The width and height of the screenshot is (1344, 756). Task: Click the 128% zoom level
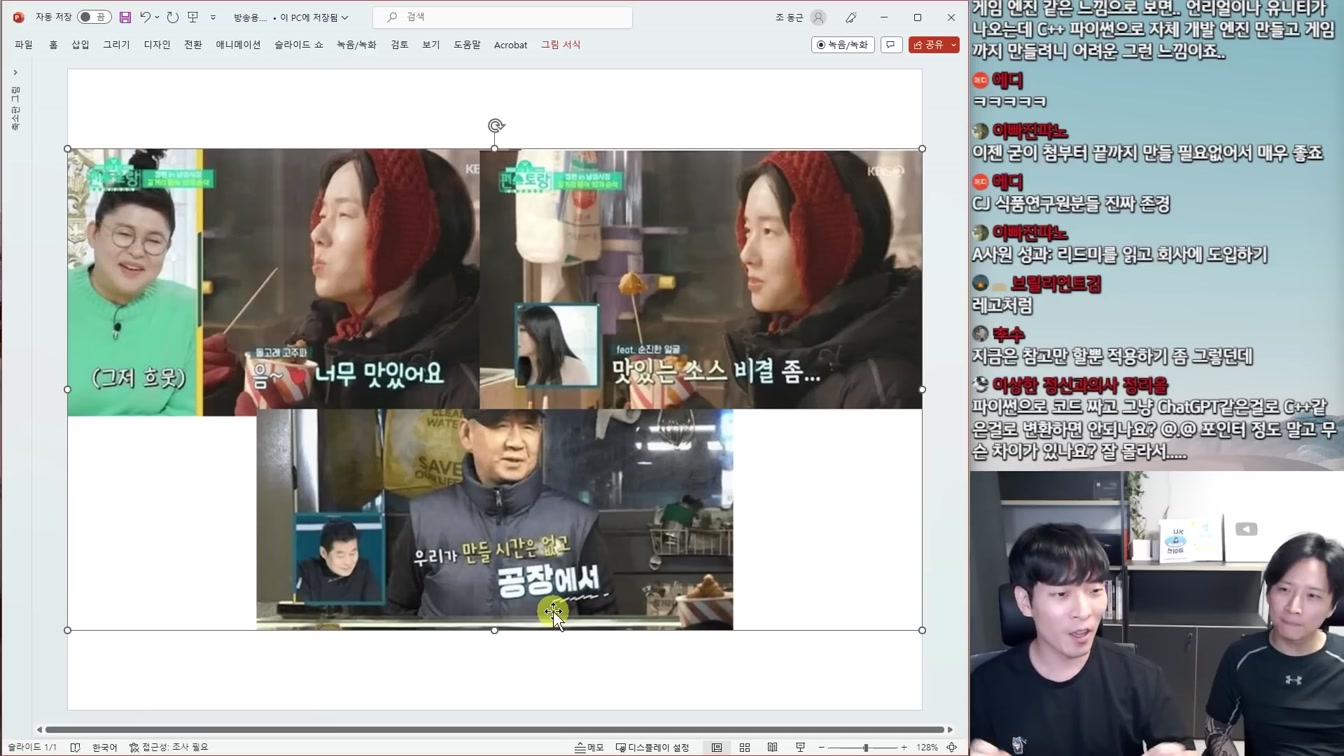click(927, 747)
